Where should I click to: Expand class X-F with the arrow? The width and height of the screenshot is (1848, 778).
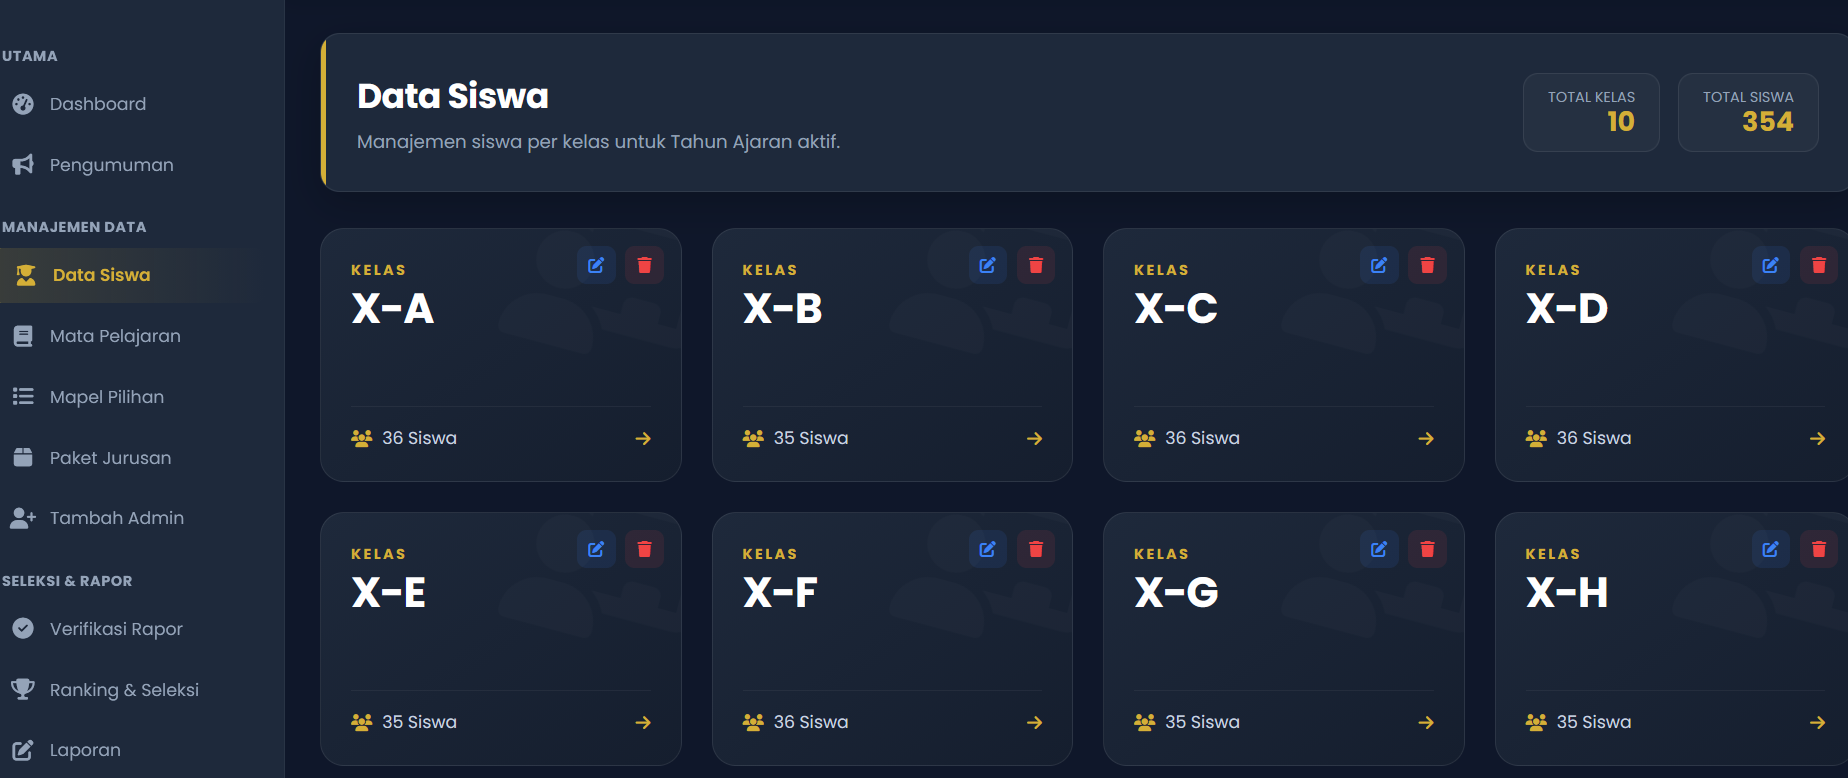[x=1035, y=722]
